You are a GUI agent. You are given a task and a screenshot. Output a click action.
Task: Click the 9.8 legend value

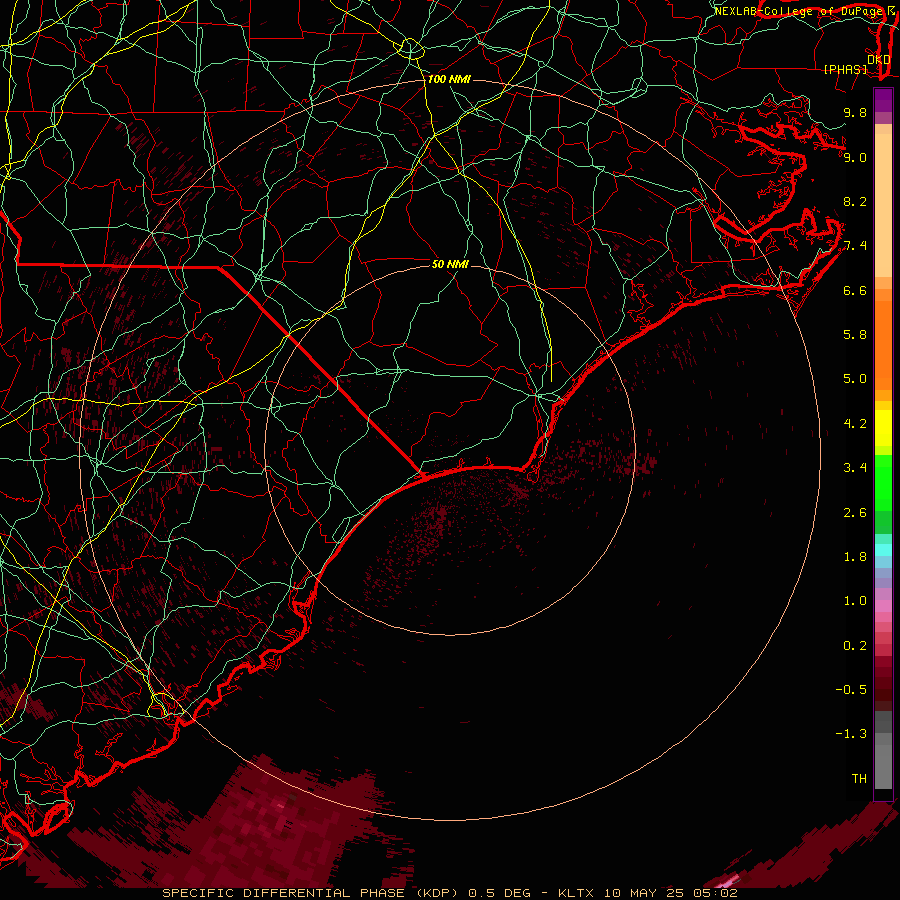point(855,112)
